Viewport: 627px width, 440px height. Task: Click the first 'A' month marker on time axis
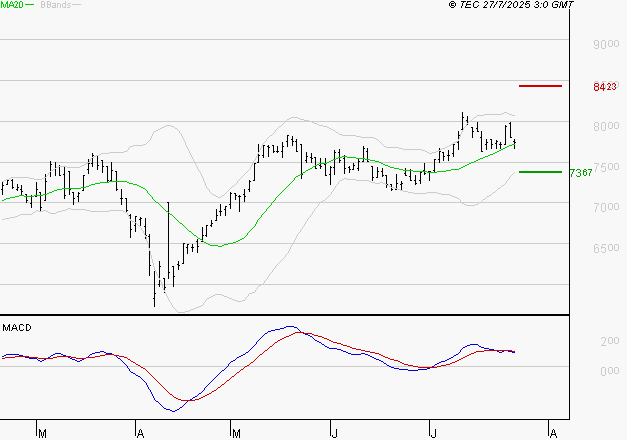tap(139, 433)
